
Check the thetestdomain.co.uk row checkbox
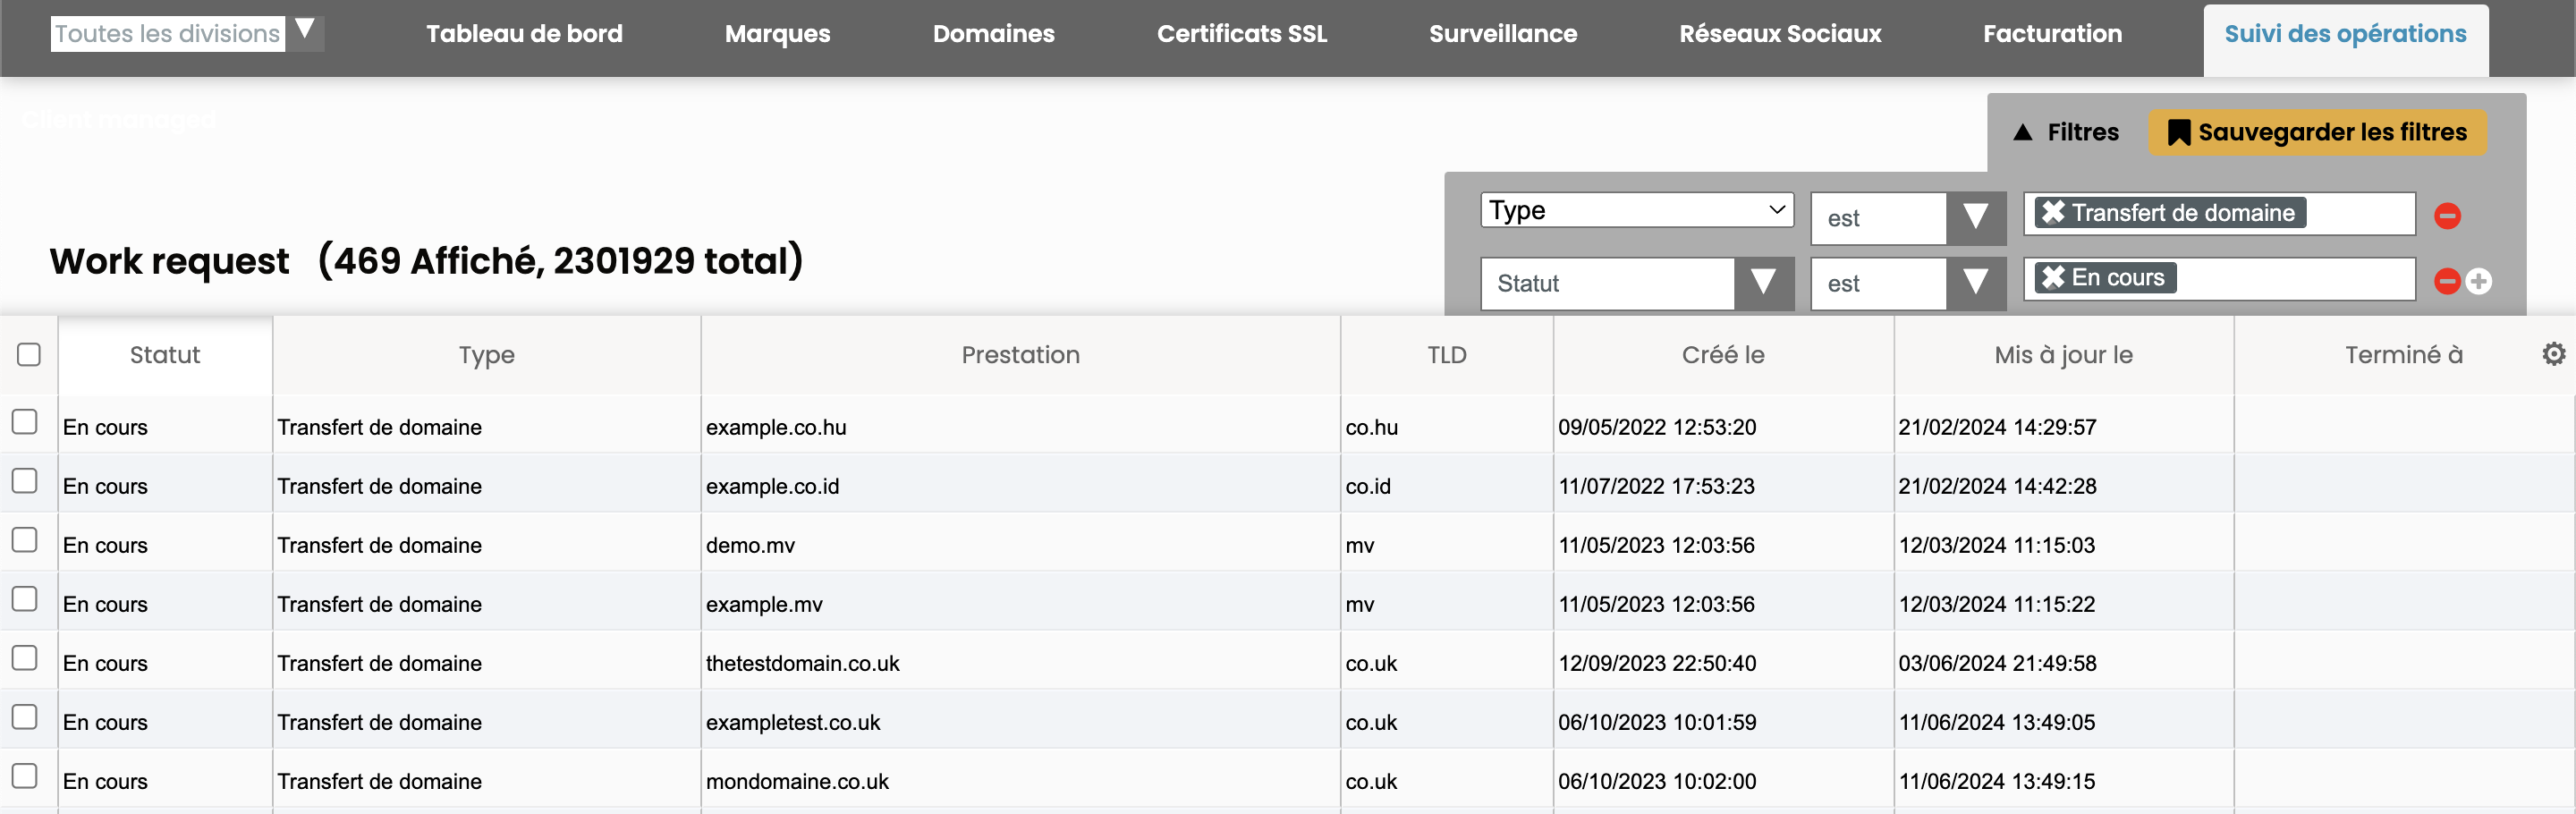click(x=25, y=658)
